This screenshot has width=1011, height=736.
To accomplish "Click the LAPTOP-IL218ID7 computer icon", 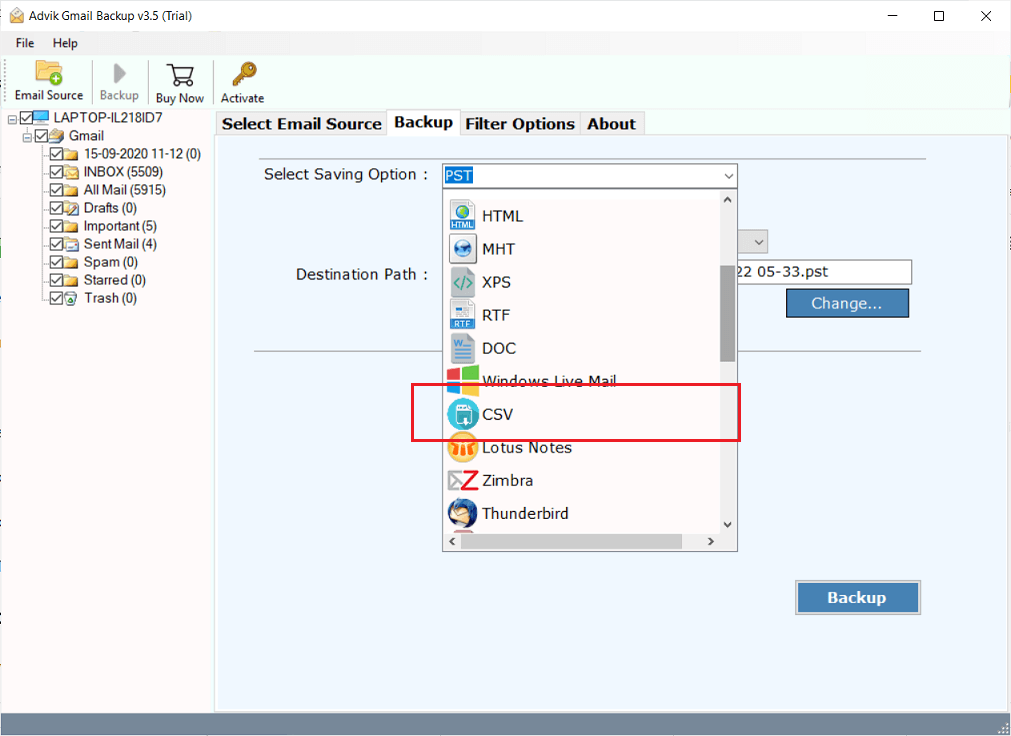I will pyautogui.click(x=41, y=117).
